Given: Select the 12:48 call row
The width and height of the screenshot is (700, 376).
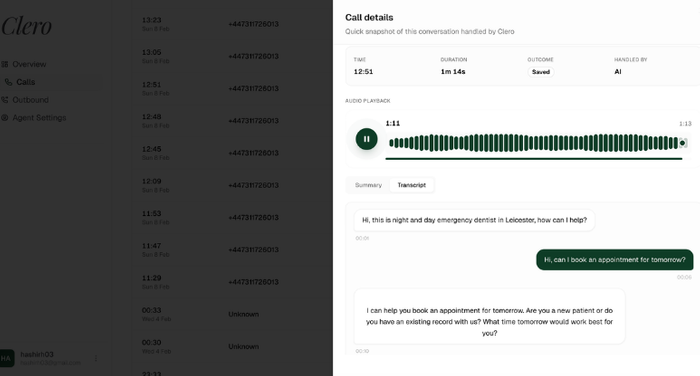Looking at the screenshot, I should click(232, 121).
